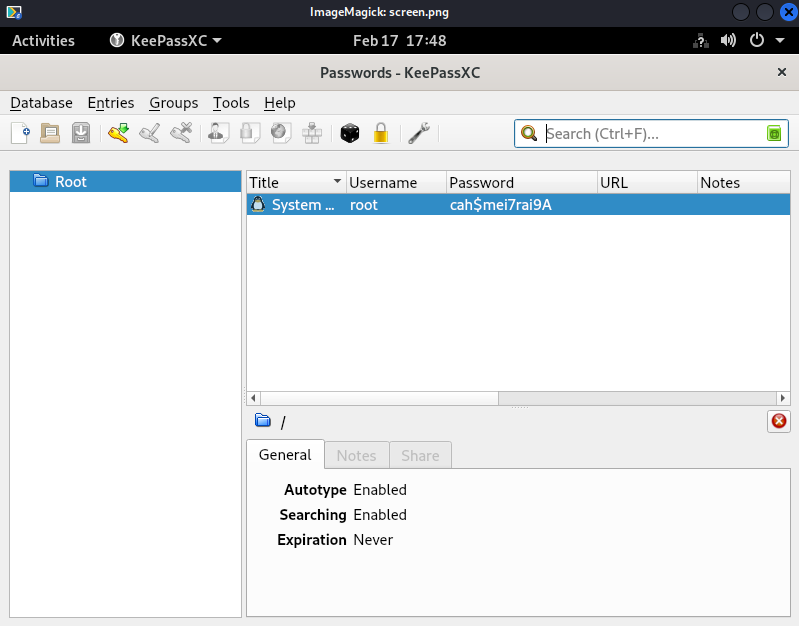Open the Tools menu
Viewport: 799px width, 626px height.
point(231,103)
